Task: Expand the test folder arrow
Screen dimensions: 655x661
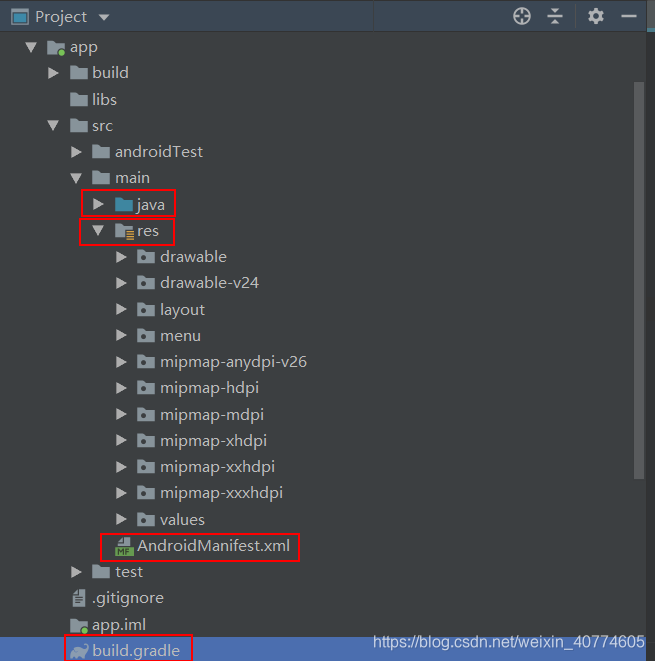Action: coord(76,572)
